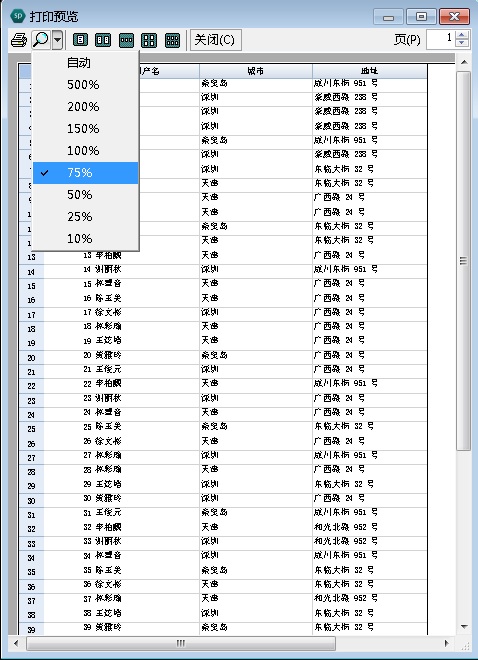
Task: Select the 150% zoom option
Action: [85, 128]
